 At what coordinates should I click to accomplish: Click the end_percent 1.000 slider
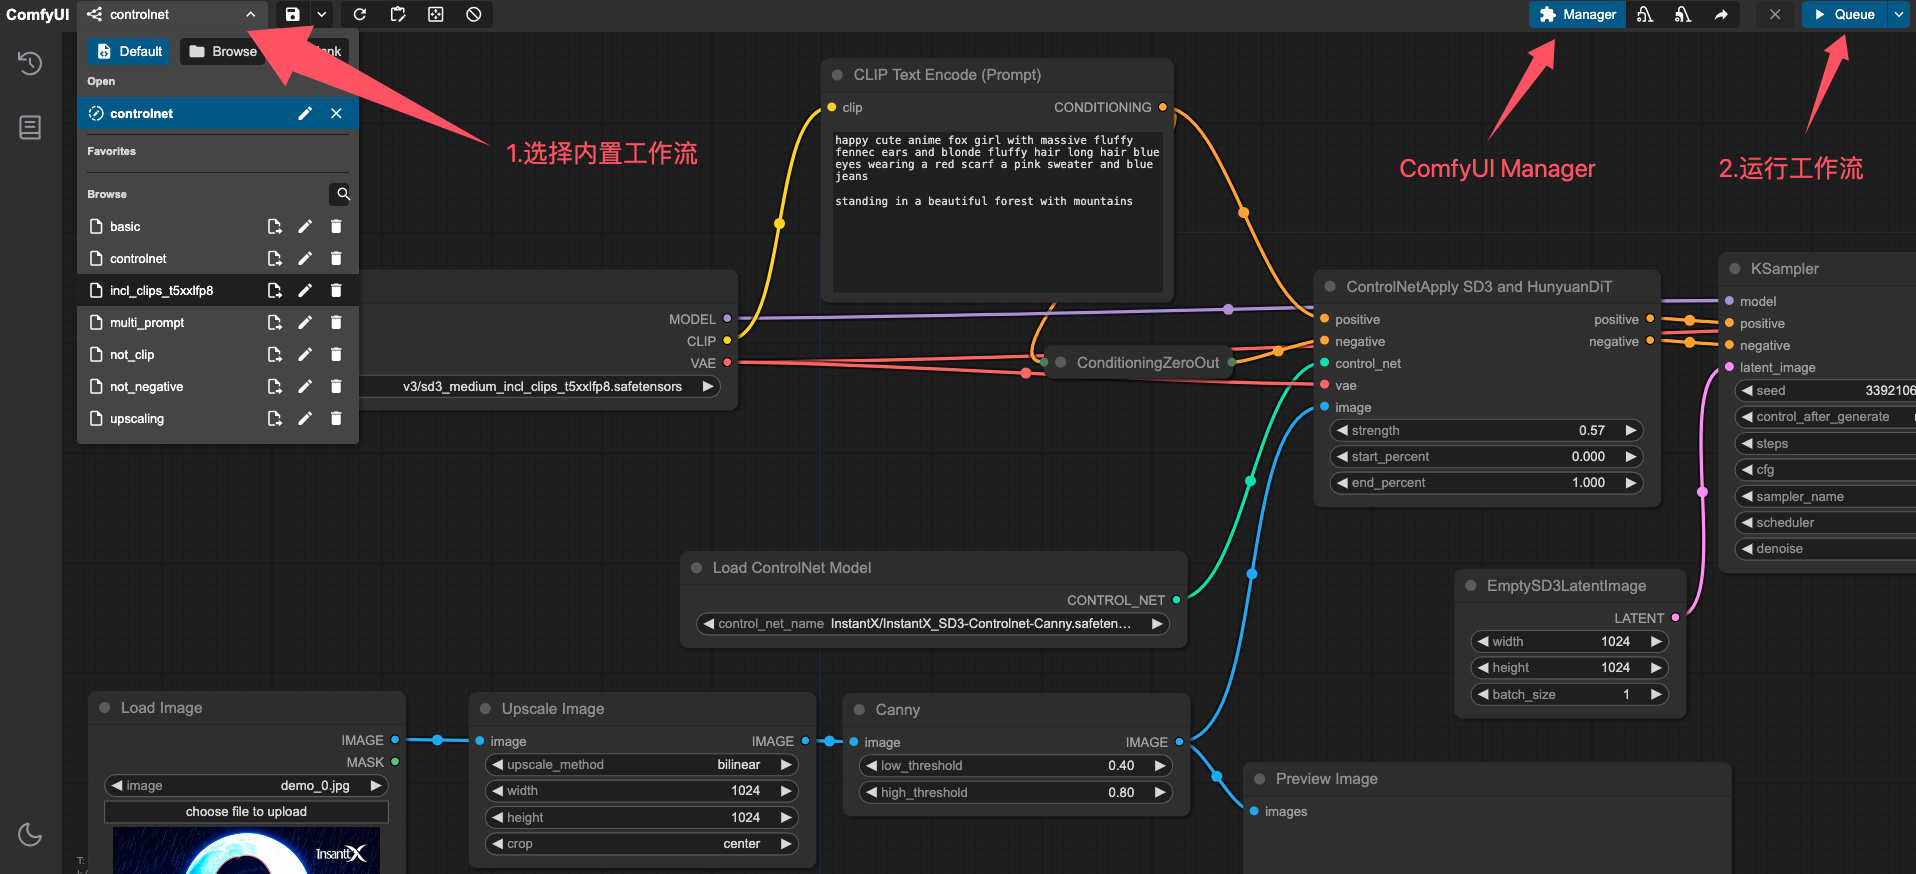(1486, 482)
